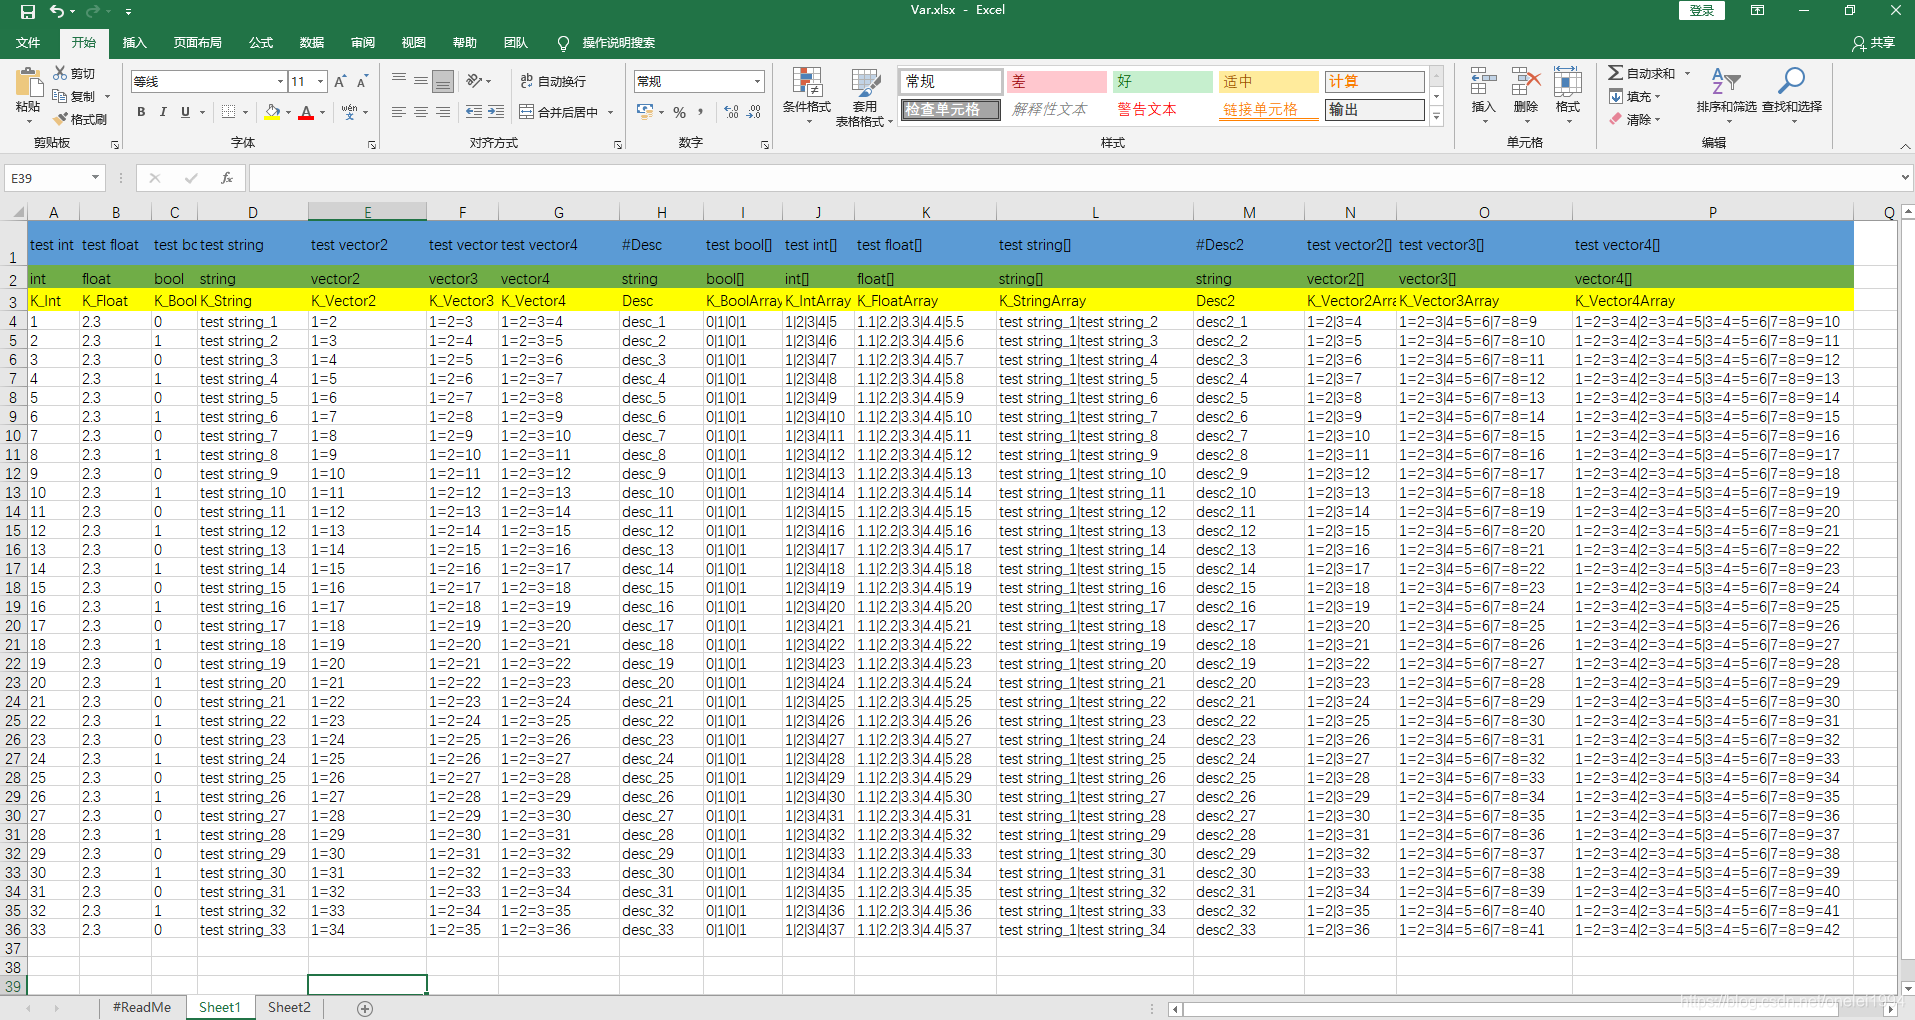Image resolution: width=1915 pixels, height=1020 pixels.
Task: Expand the Merge and Center dropdown arrow
Action: click(610, 112)
